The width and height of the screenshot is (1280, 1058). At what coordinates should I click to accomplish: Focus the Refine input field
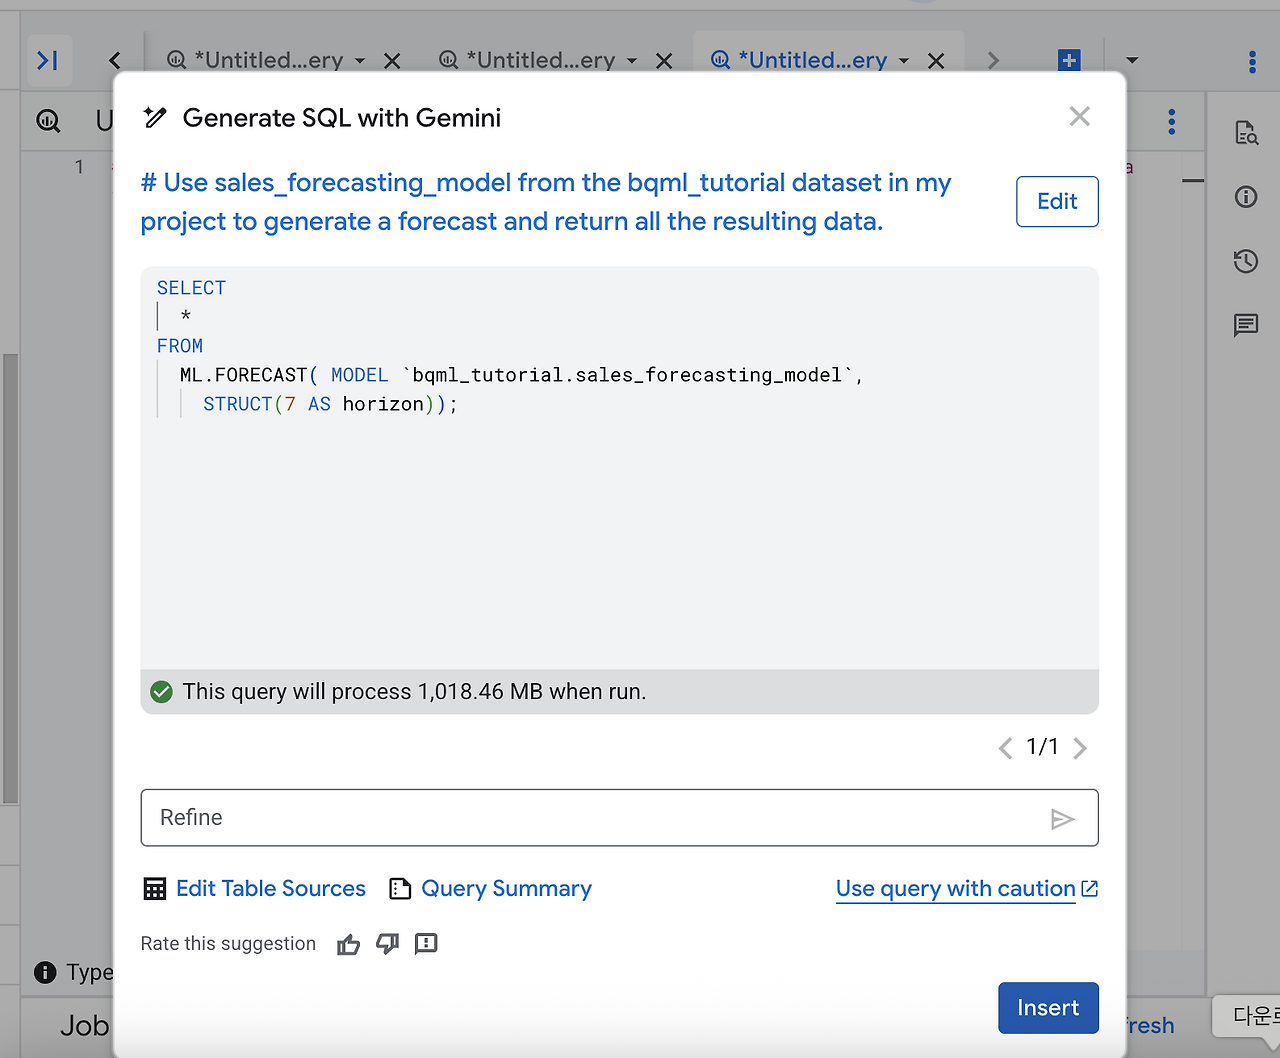point(619,818)
